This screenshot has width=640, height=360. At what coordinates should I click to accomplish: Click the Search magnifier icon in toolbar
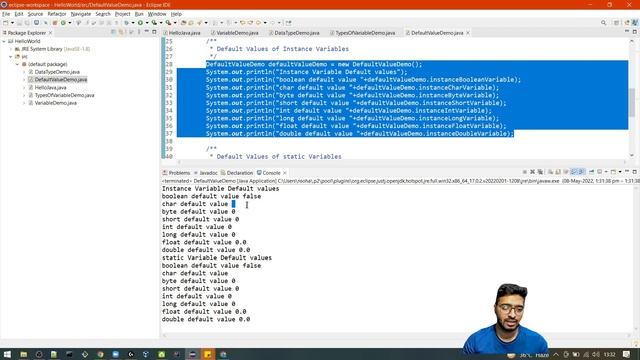603,23
